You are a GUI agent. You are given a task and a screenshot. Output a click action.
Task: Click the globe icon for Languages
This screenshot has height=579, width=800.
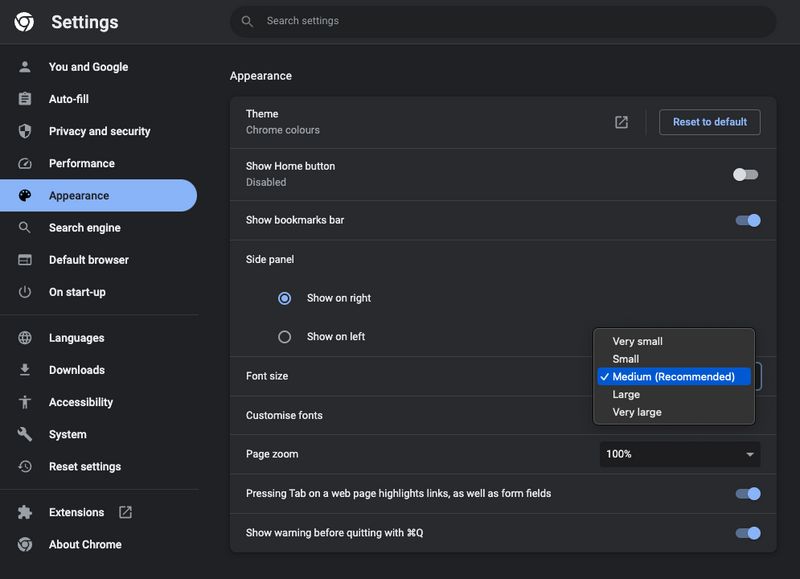point(24,338)
